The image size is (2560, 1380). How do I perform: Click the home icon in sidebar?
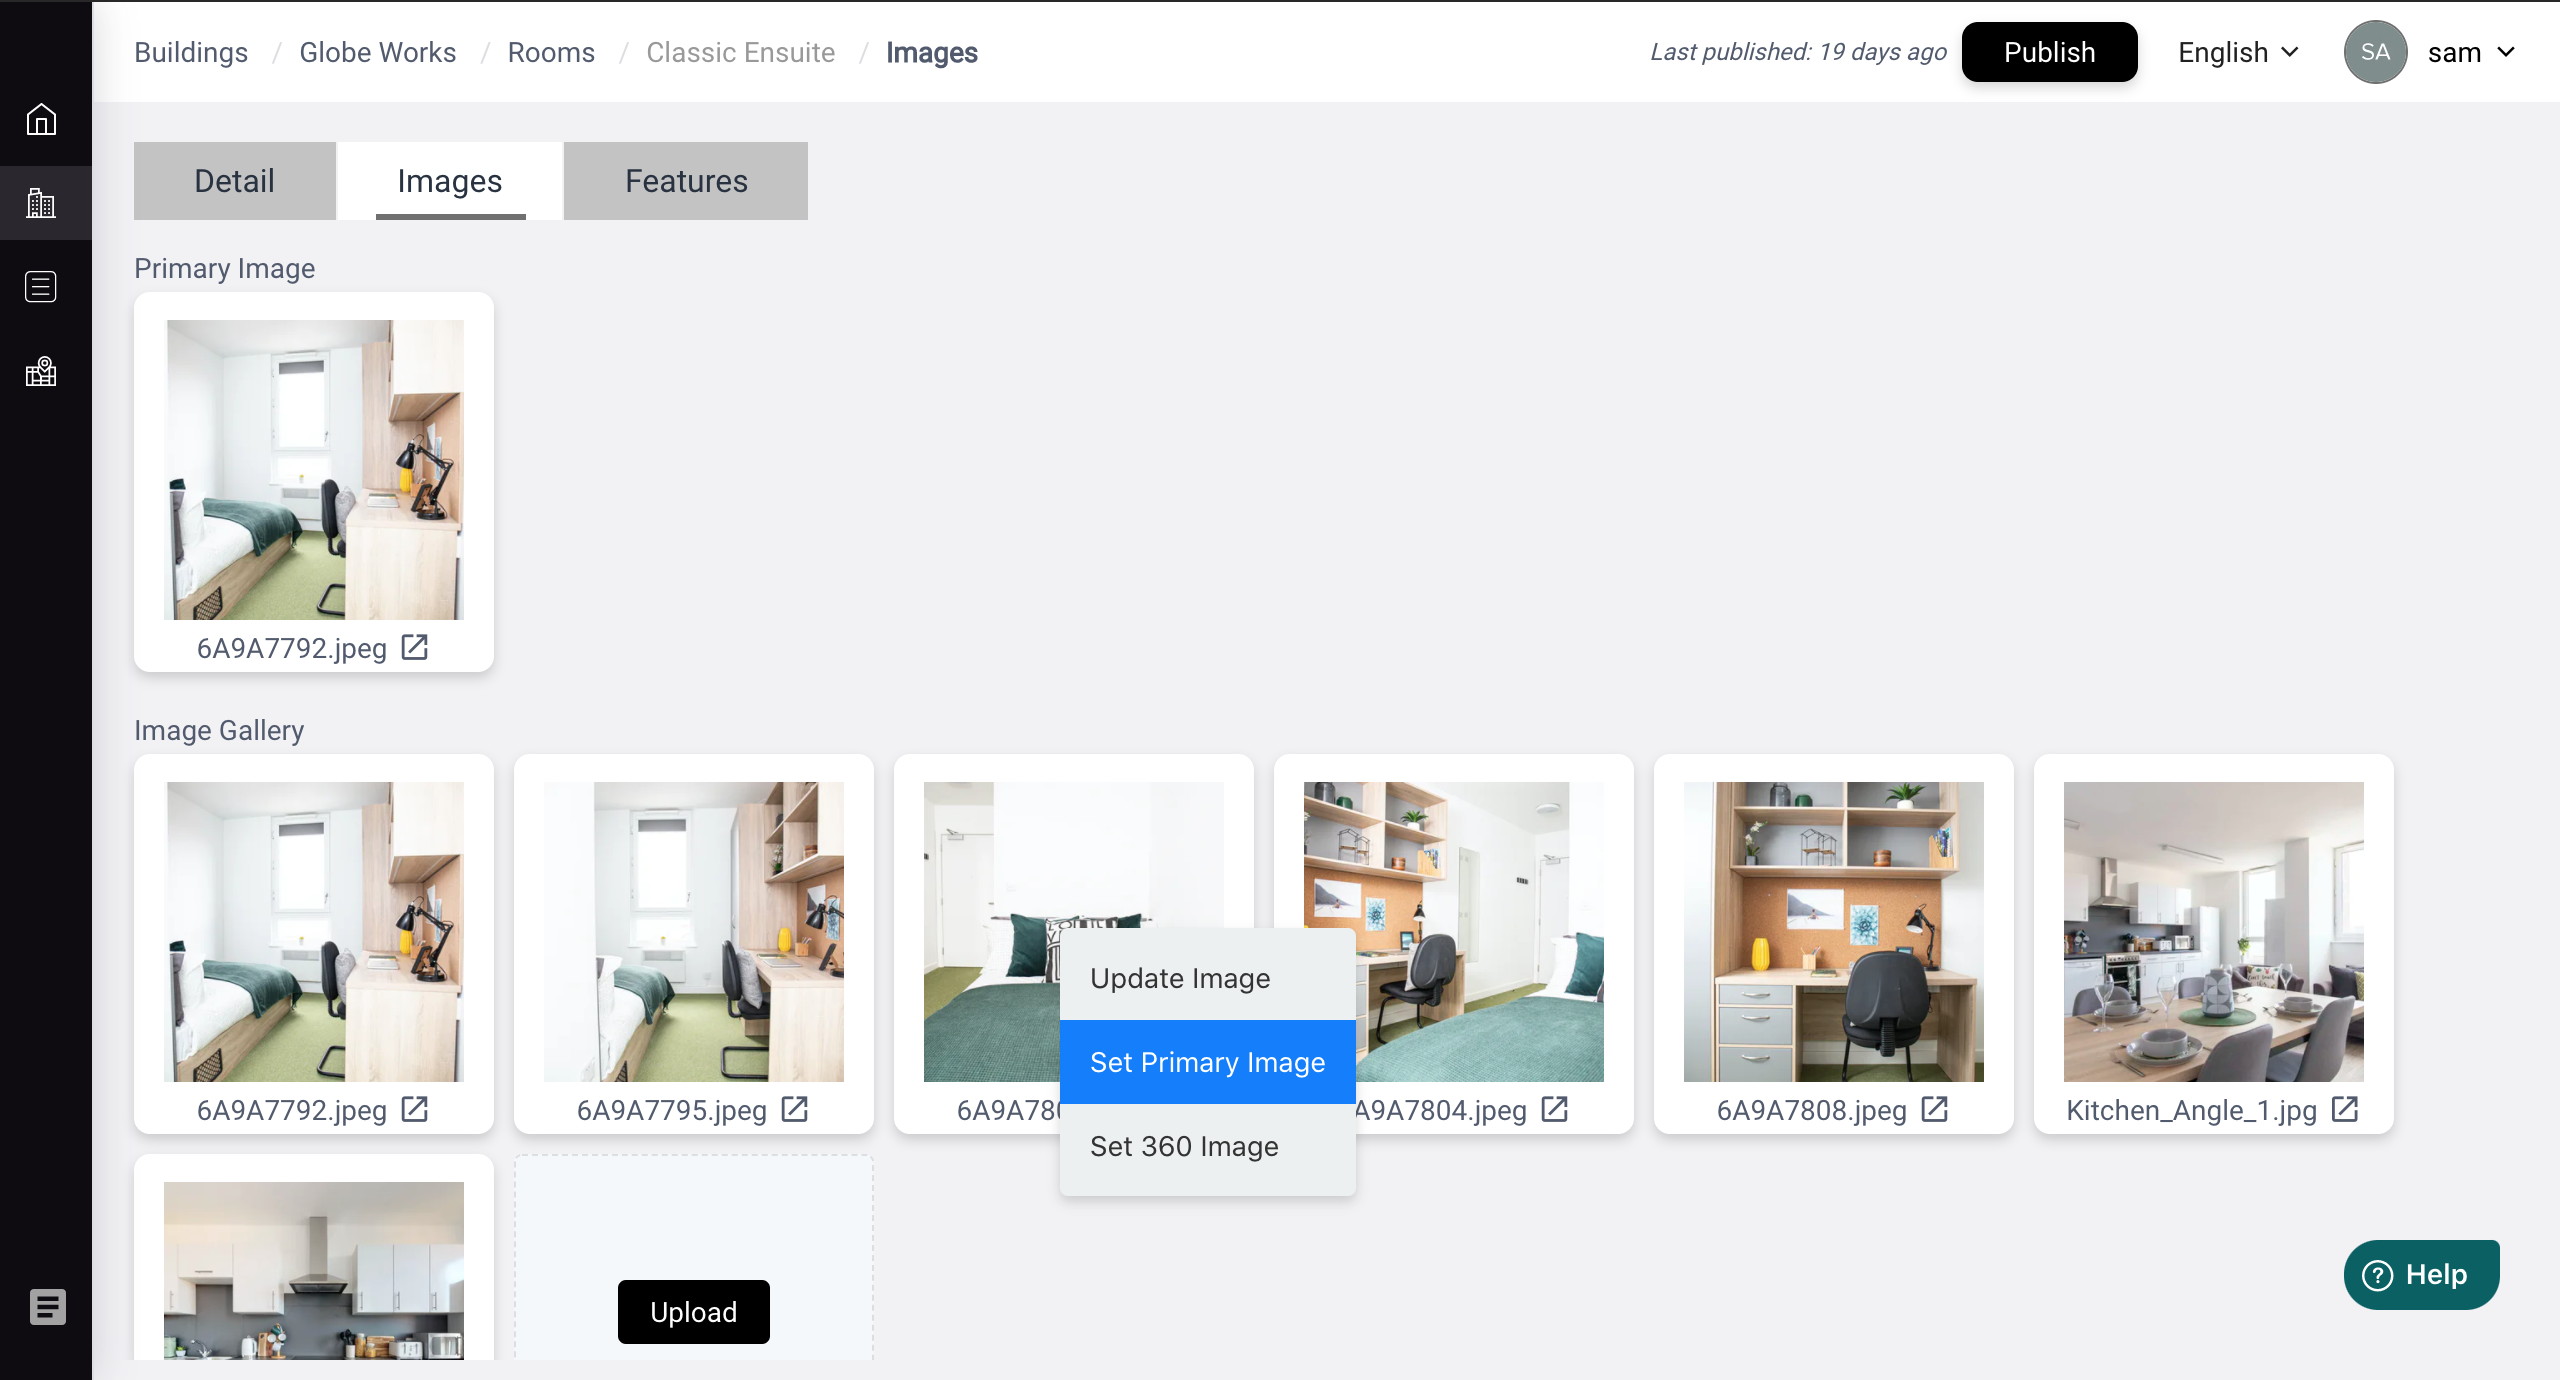tap(41, 119)
